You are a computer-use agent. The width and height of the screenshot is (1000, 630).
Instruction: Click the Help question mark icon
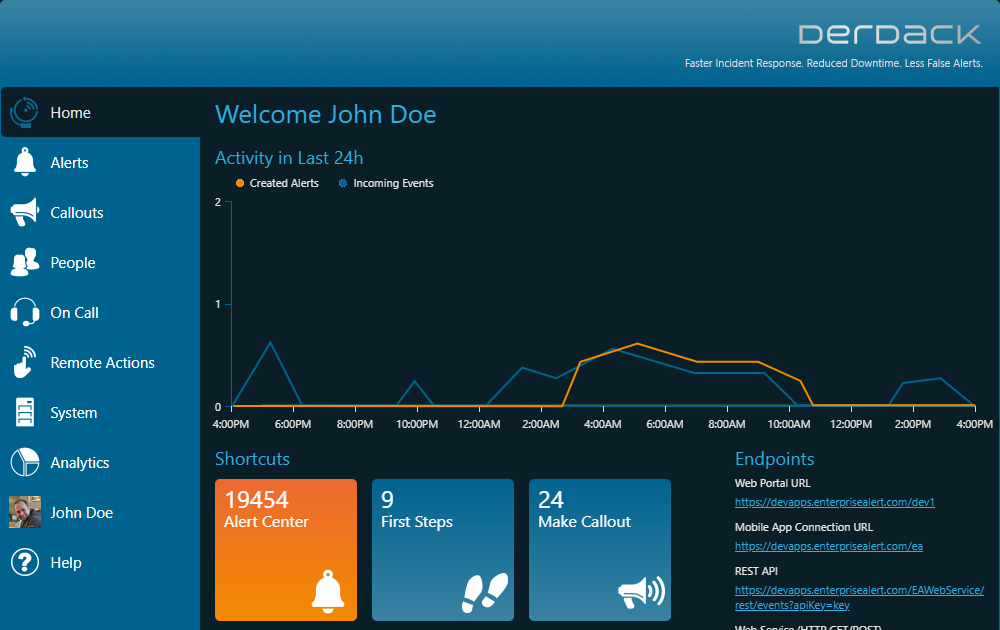pos(25,562)
